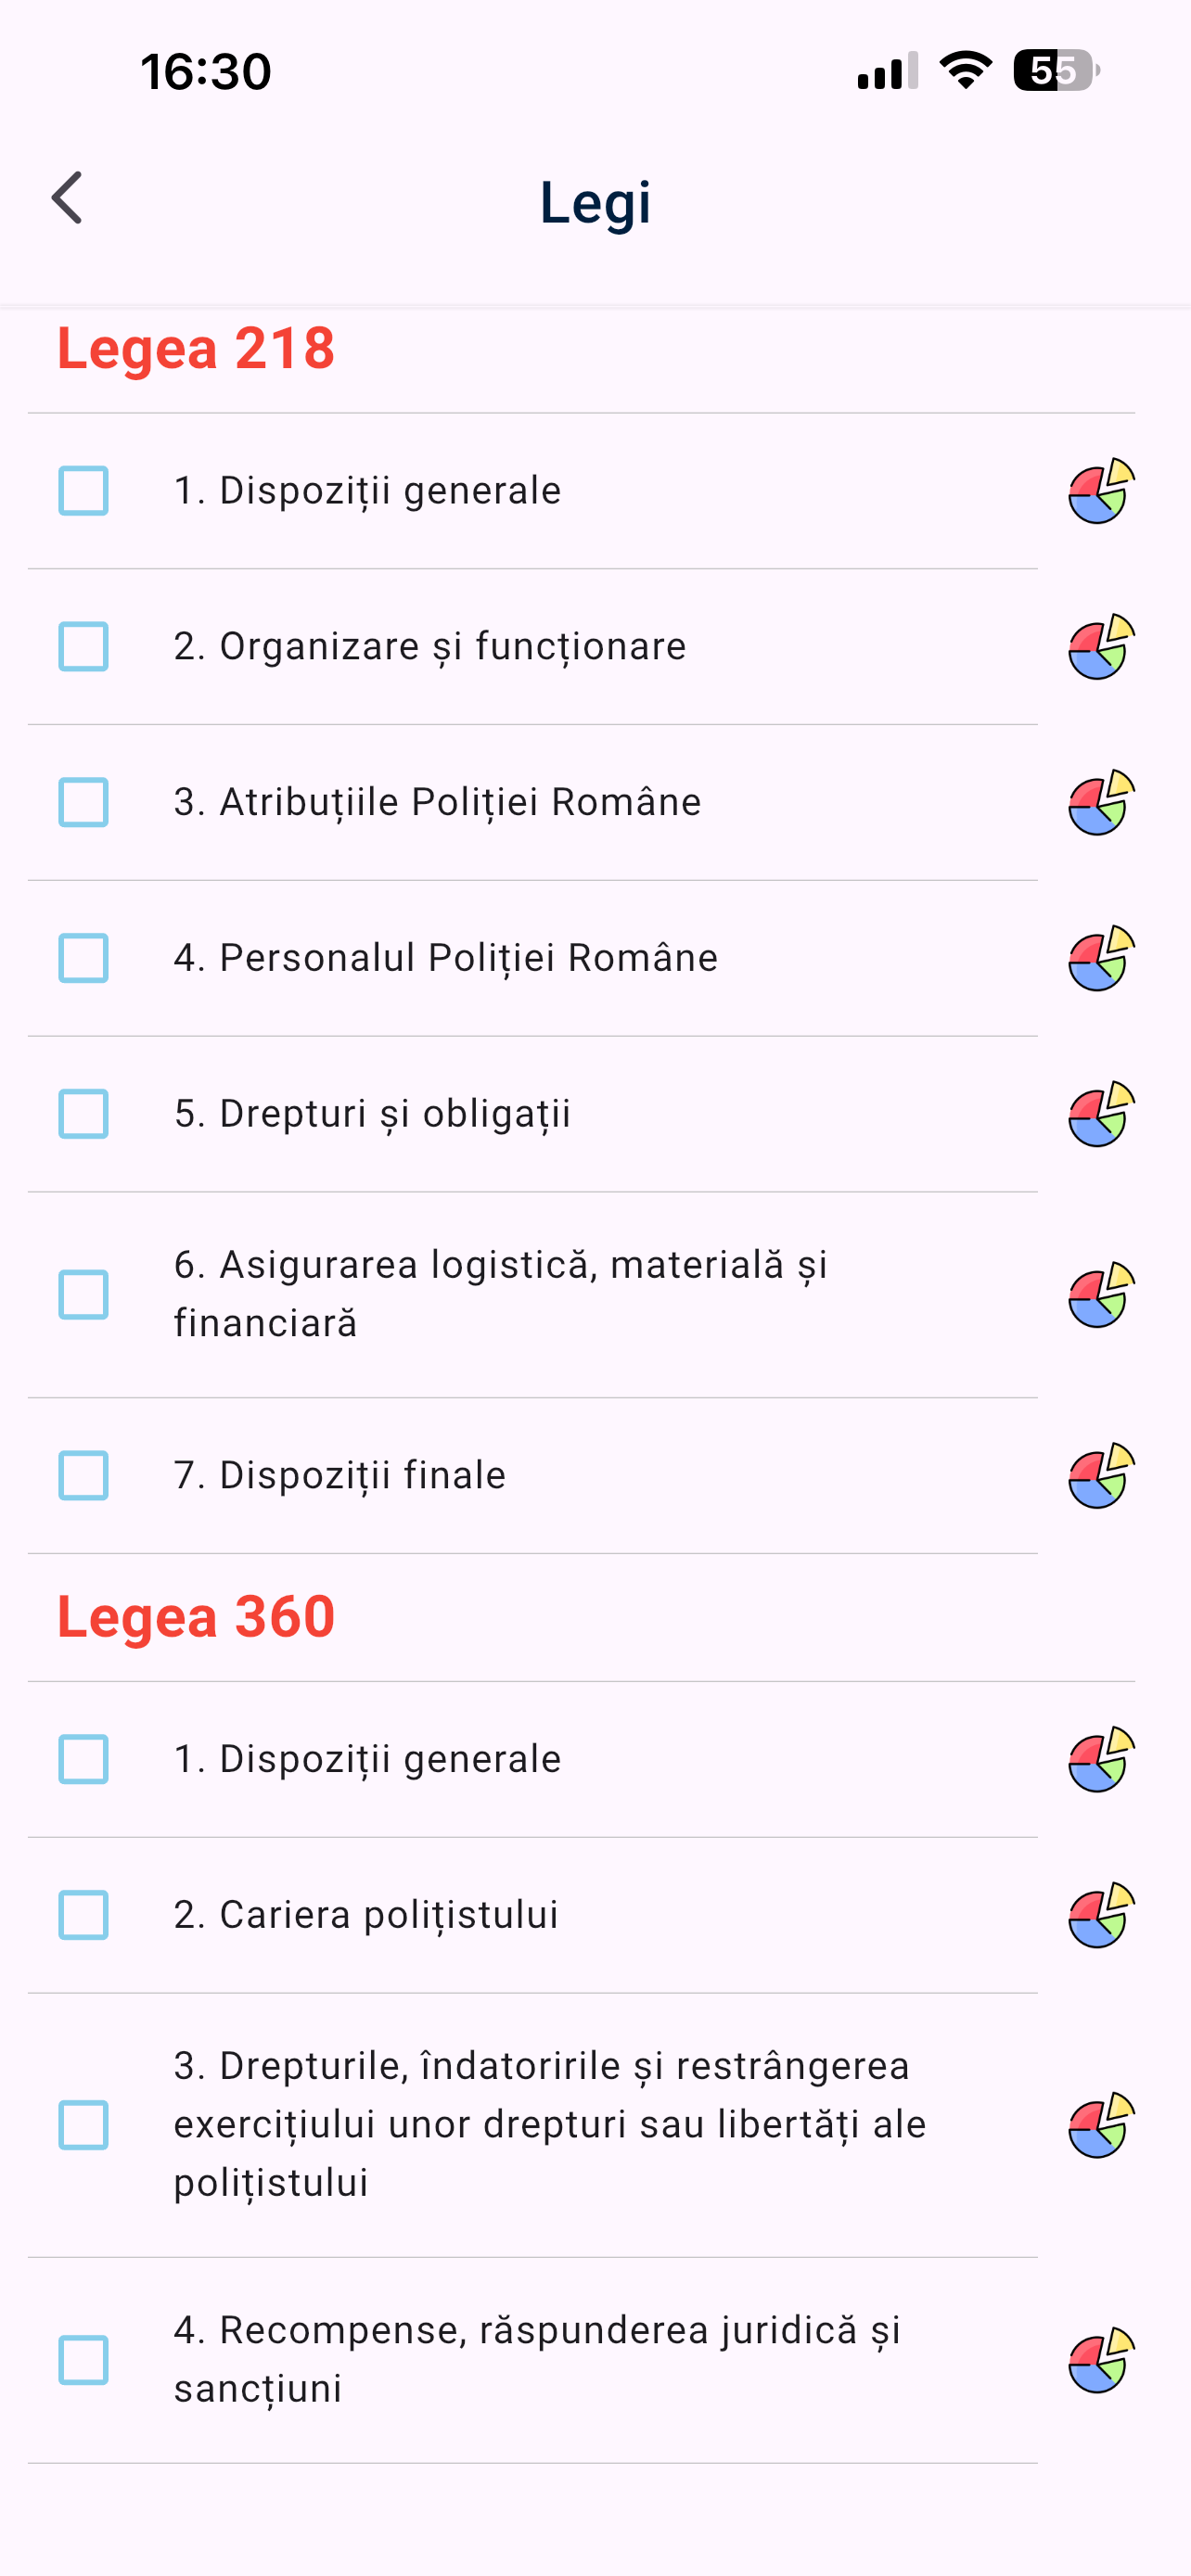1191x2576 pixels.
Task: Select checkbox for Drepturi și obligații
Action: coord(83,1114)
